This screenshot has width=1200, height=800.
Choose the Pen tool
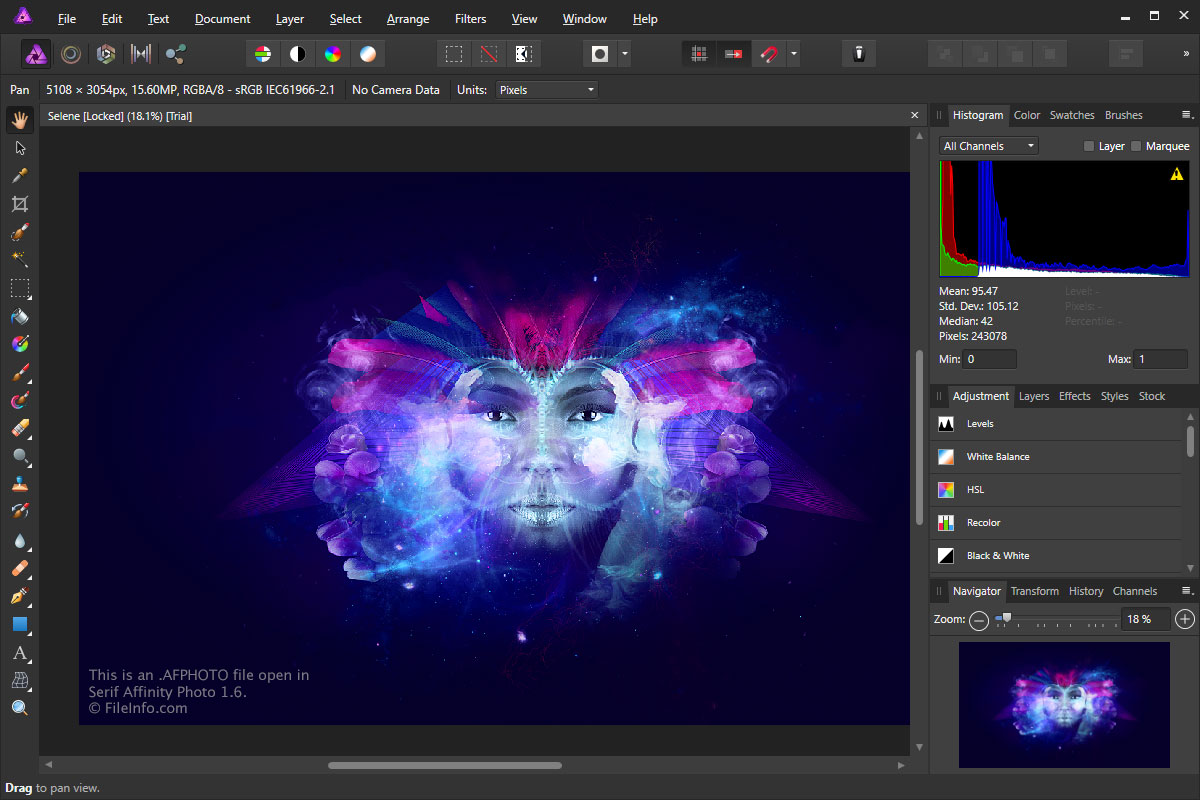(20, 597)
